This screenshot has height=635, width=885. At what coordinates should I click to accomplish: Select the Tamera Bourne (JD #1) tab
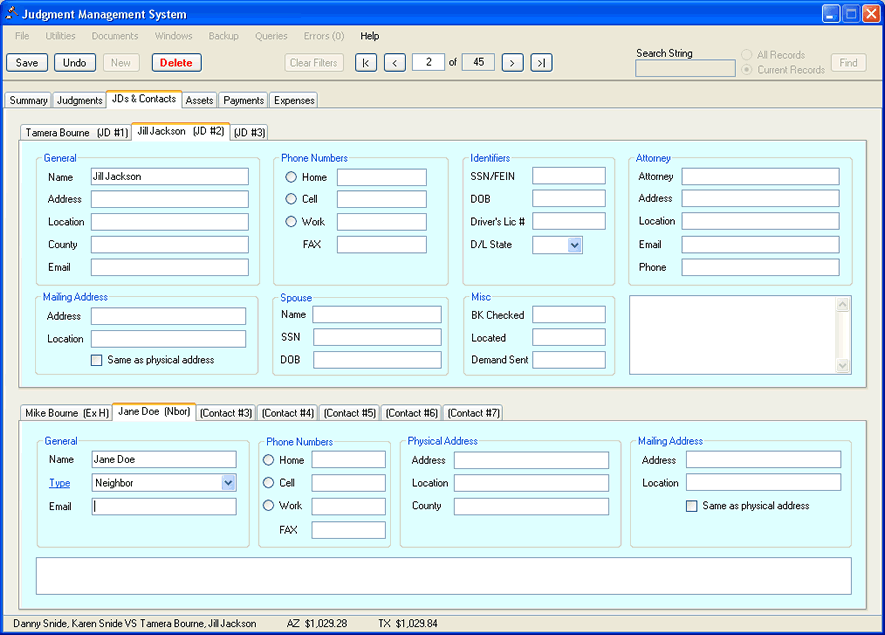(x=76, y=132)
